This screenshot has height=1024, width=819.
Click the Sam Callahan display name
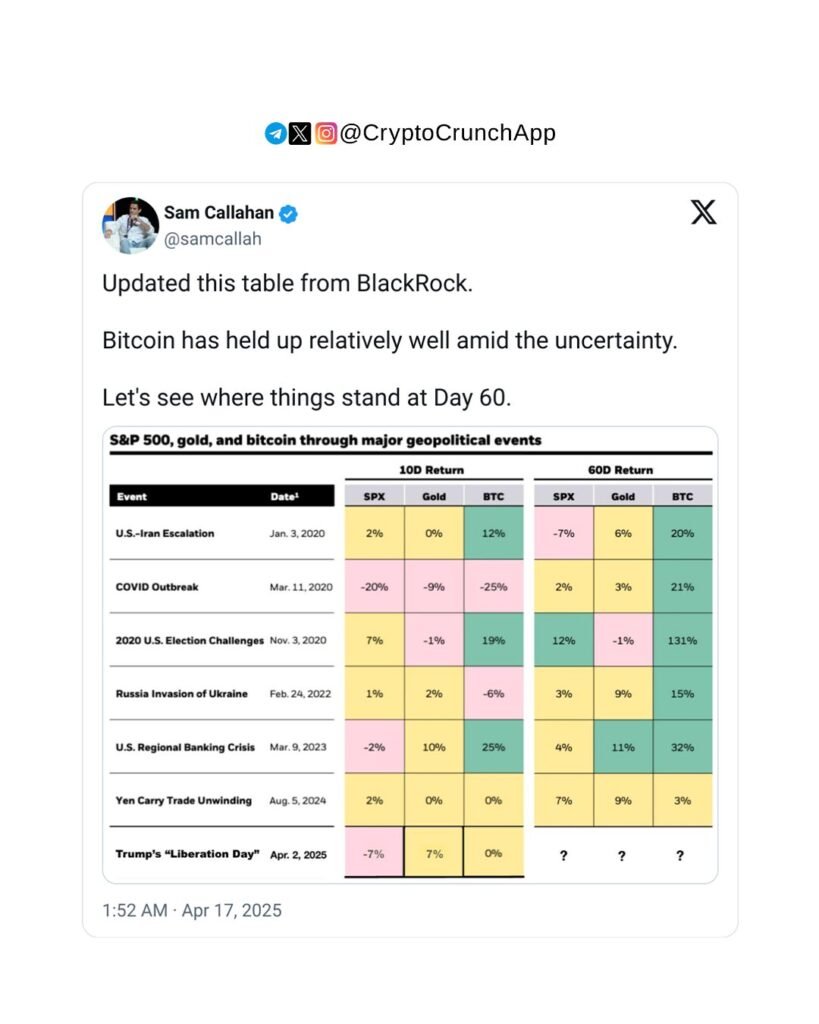(x=219, y=213)
